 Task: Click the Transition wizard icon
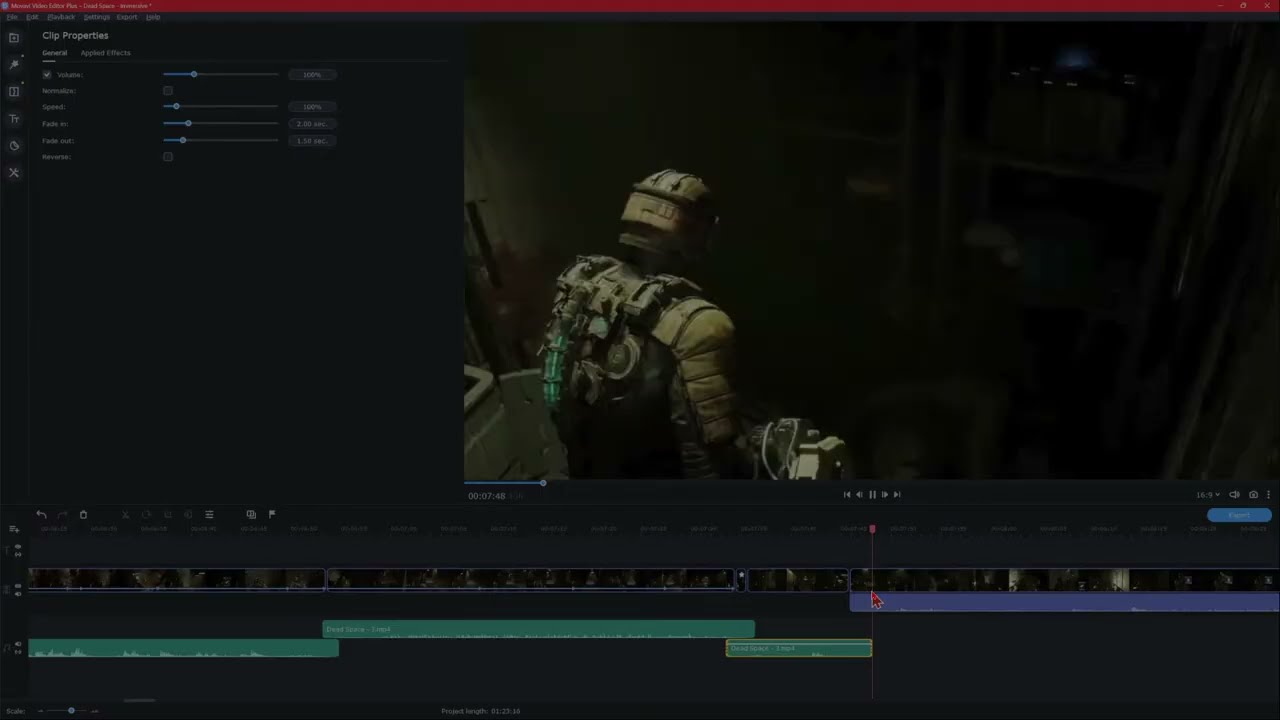(x=251, y=515)
